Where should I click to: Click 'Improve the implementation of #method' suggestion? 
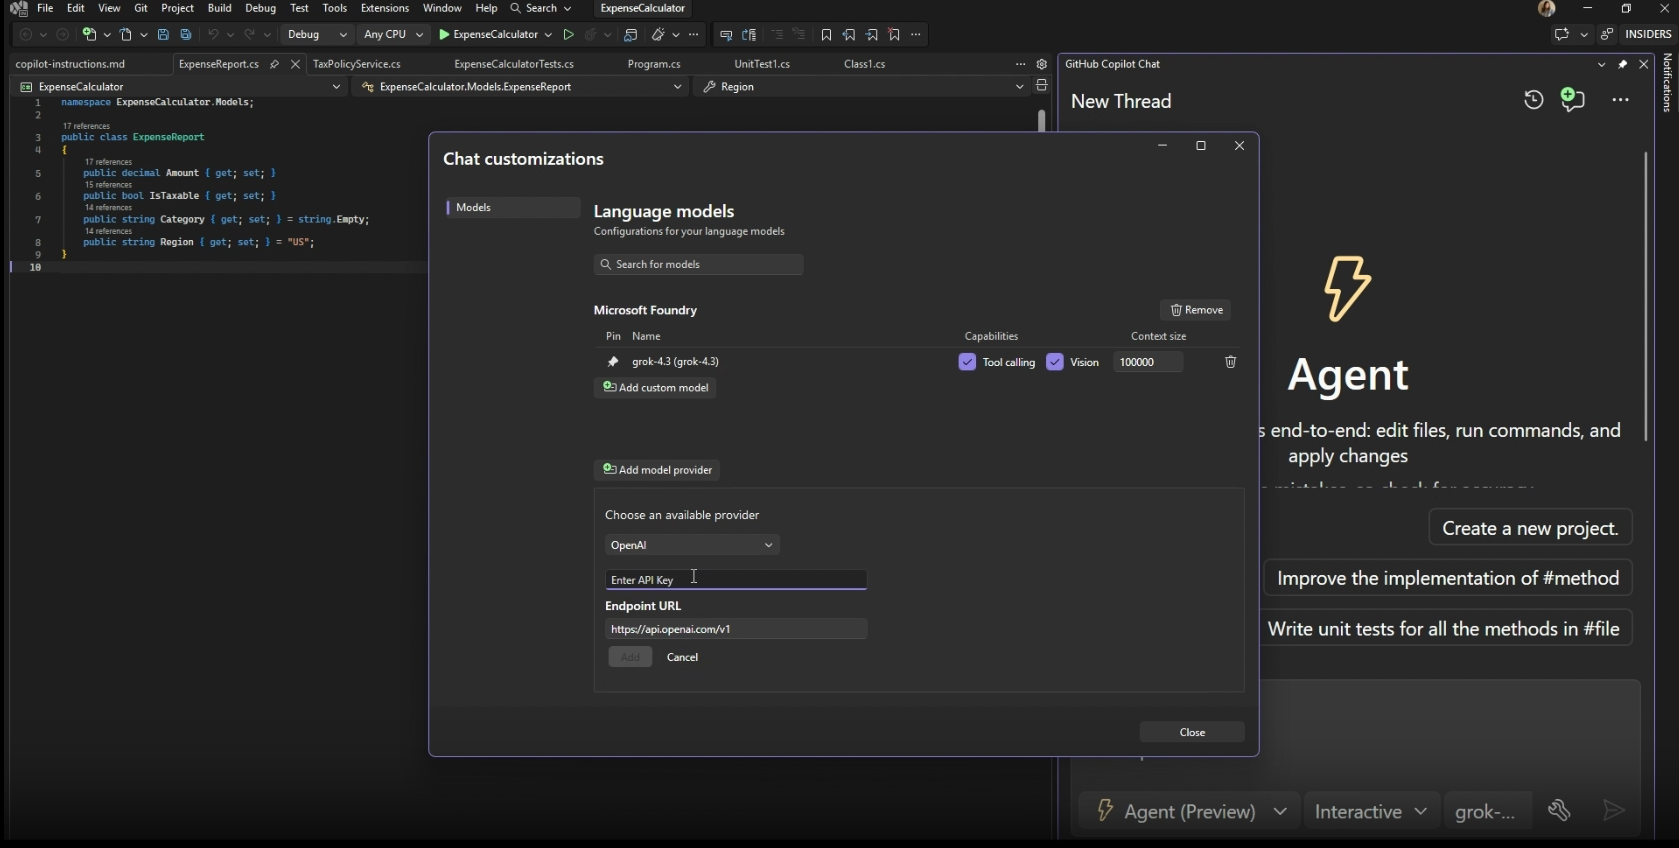pyautogui.click(x=1448, y=578)
